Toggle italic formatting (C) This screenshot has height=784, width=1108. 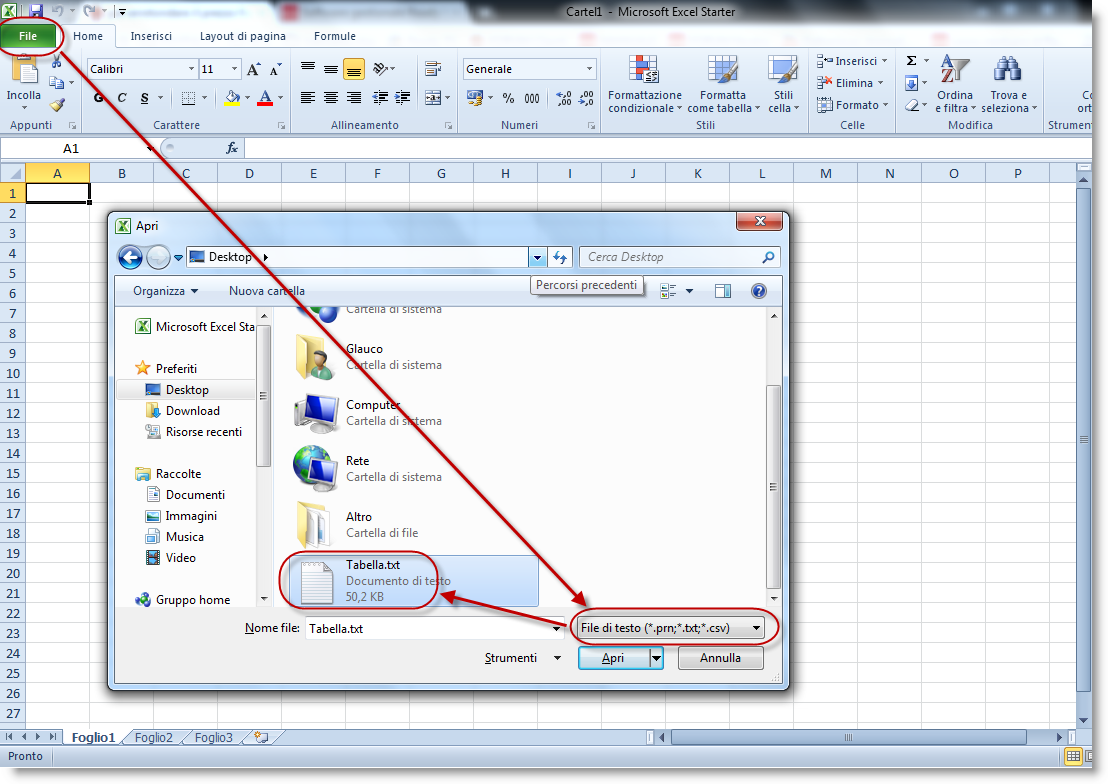click(122, 98)
